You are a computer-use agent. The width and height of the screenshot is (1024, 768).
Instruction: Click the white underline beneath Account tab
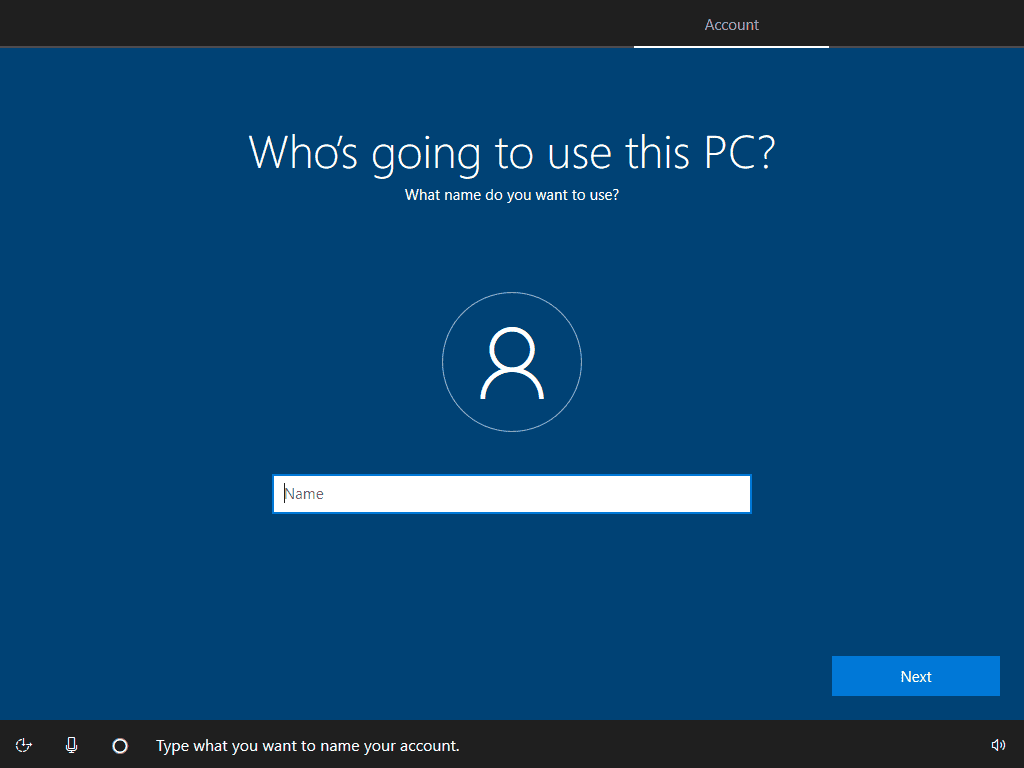[731, 46]
